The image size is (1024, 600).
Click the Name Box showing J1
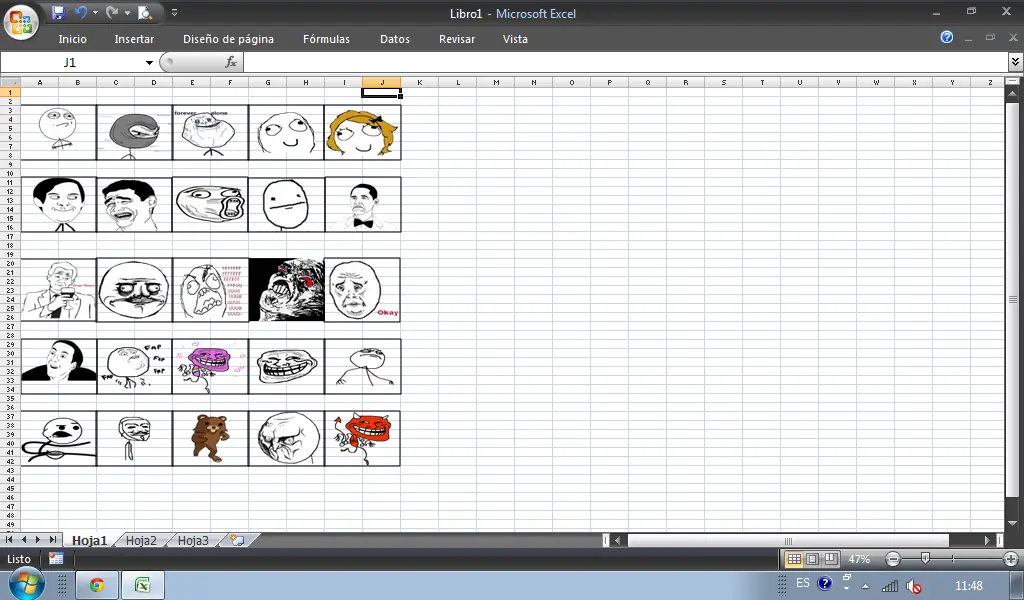click(71, 63)
